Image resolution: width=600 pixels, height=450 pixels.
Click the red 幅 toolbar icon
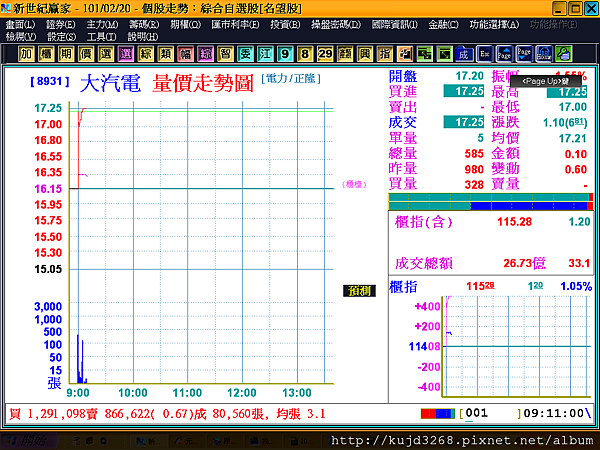pyautogui.click(x=185, y=54)
